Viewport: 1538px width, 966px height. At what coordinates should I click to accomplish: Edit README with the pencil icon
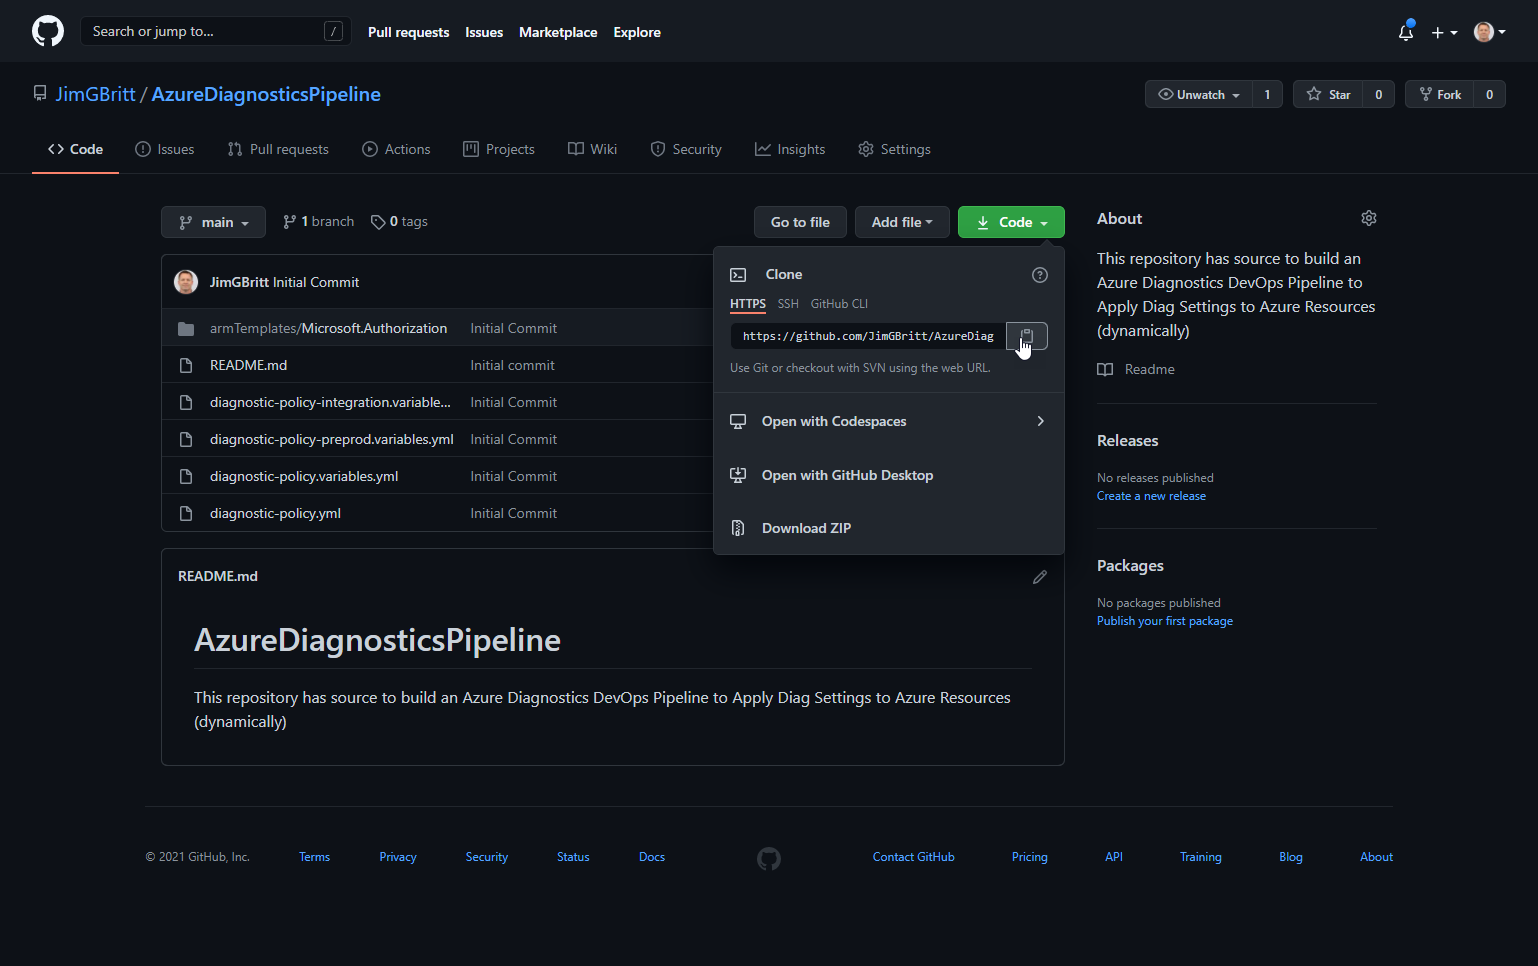tap(1040, 577)
